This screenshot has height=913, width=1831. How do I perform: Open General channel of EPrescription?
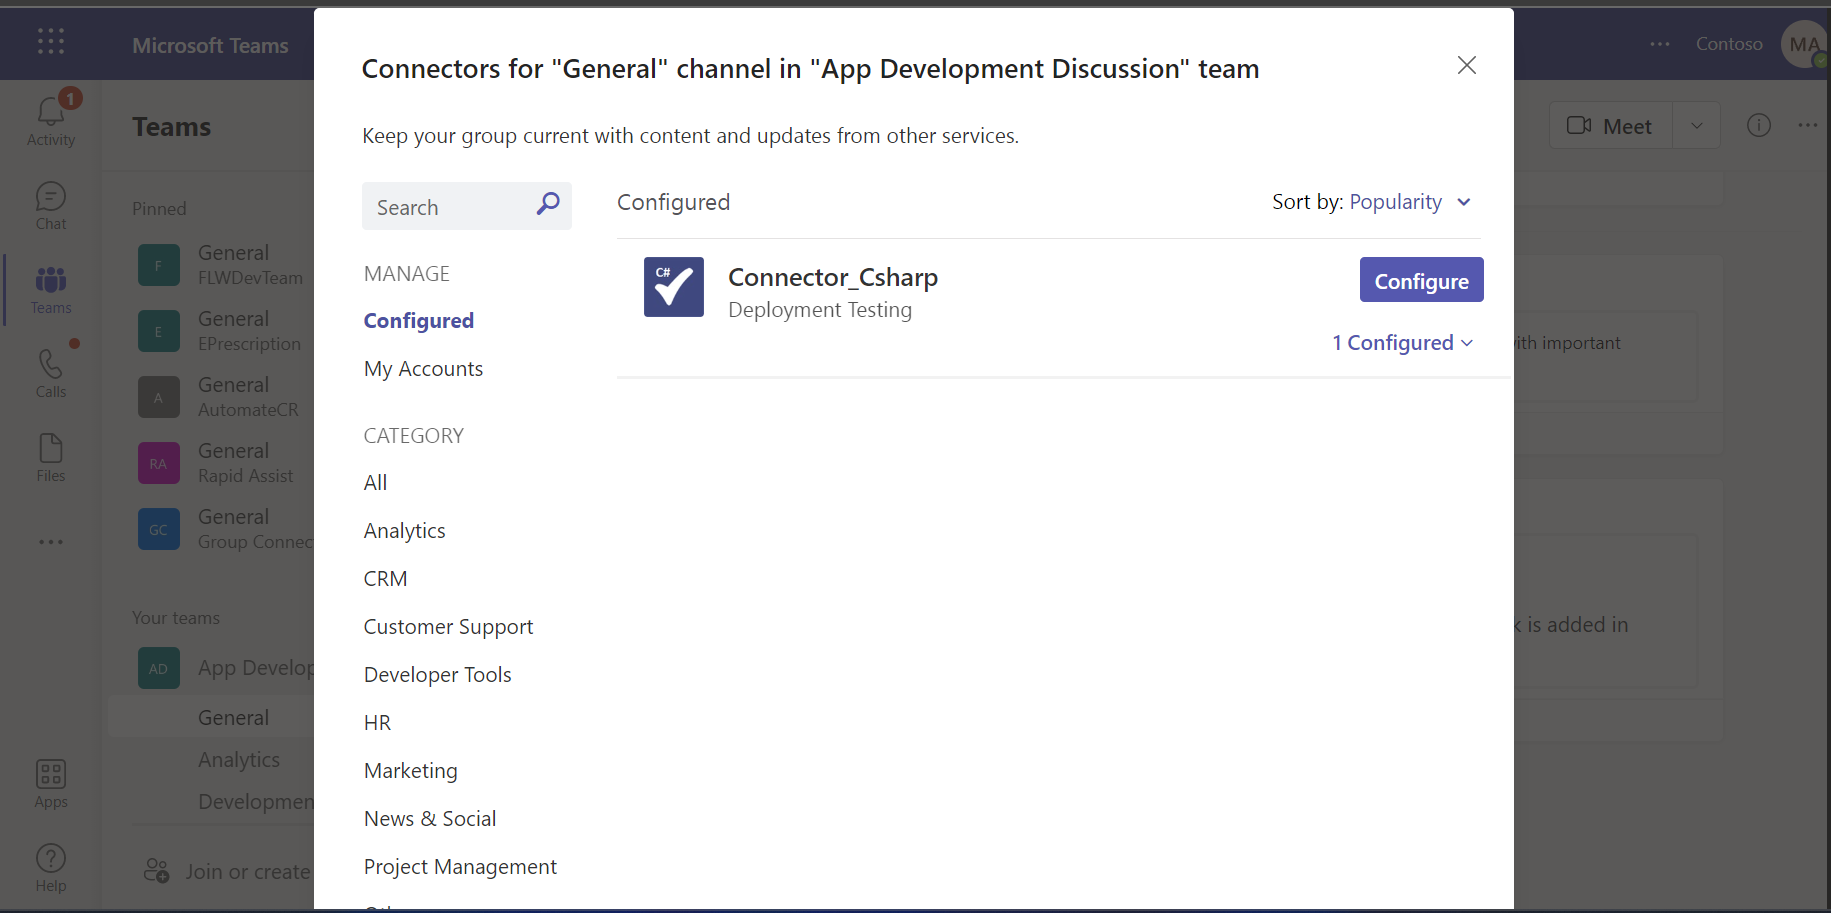233,319
